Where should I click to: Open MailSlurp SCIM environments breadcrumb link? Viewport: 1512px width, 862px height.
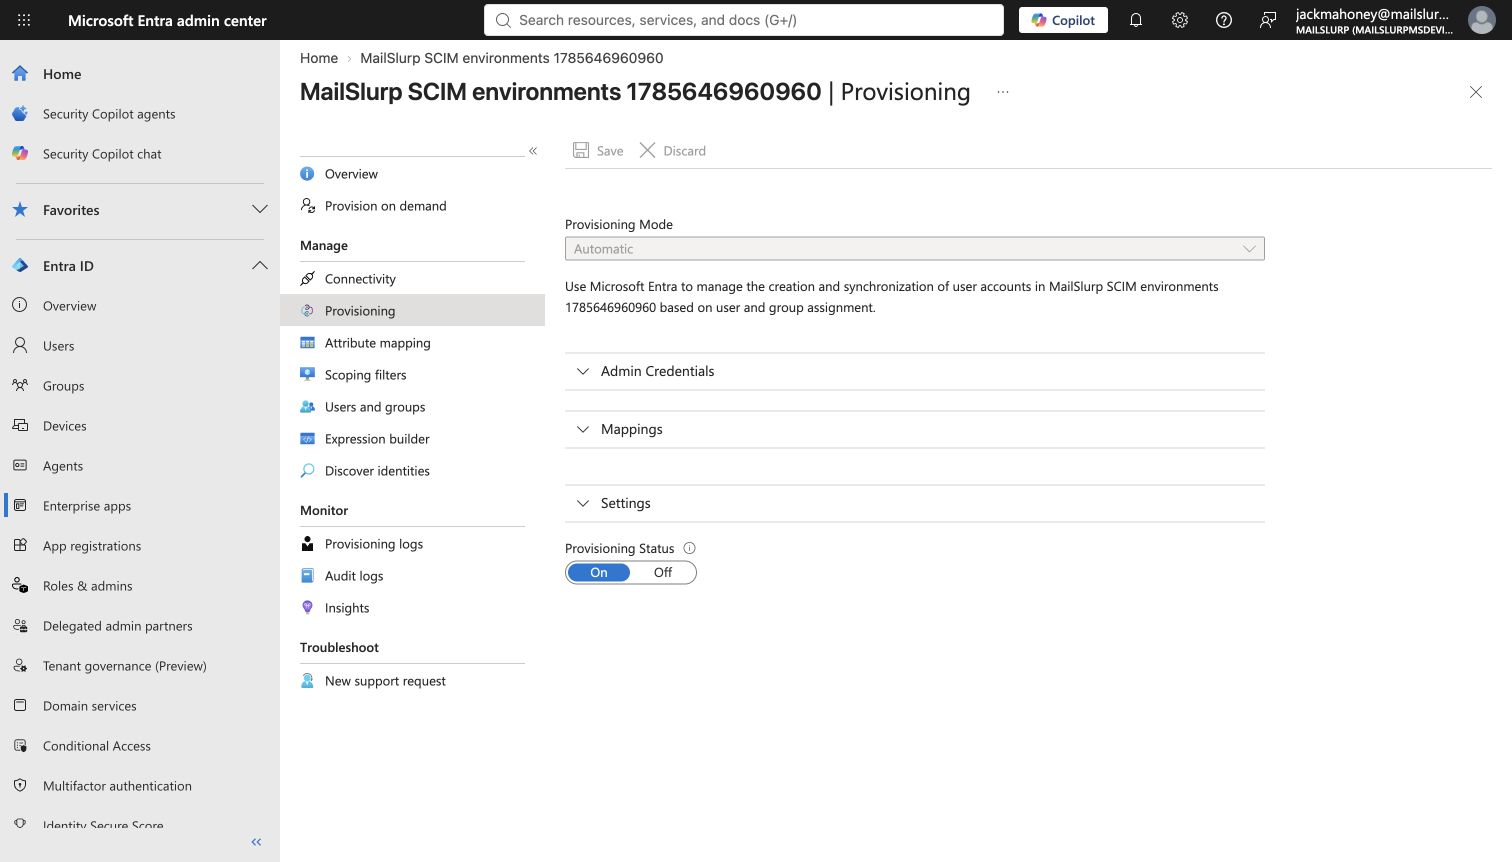tap(511, 58)
